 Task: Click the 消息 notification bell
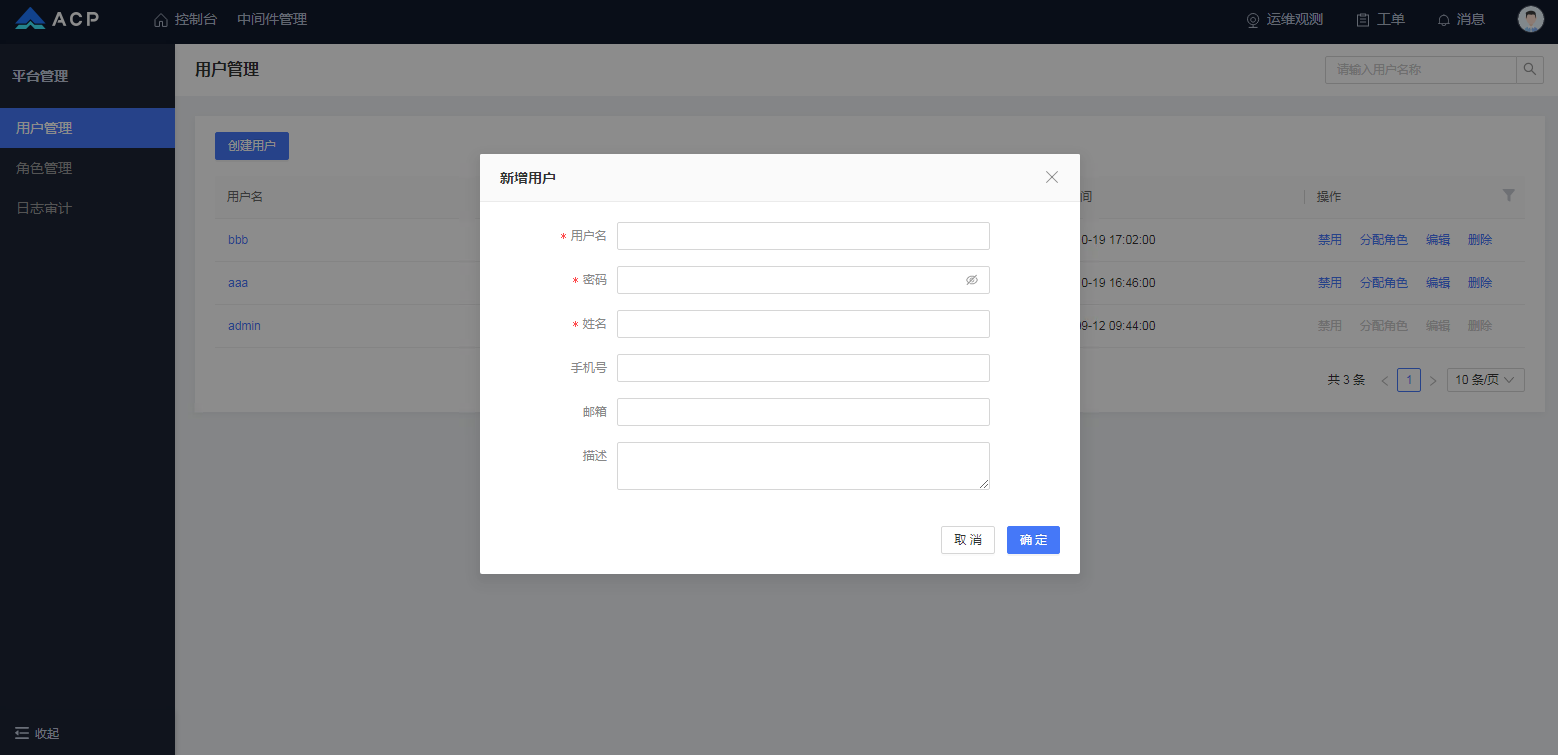[1443, 20]
